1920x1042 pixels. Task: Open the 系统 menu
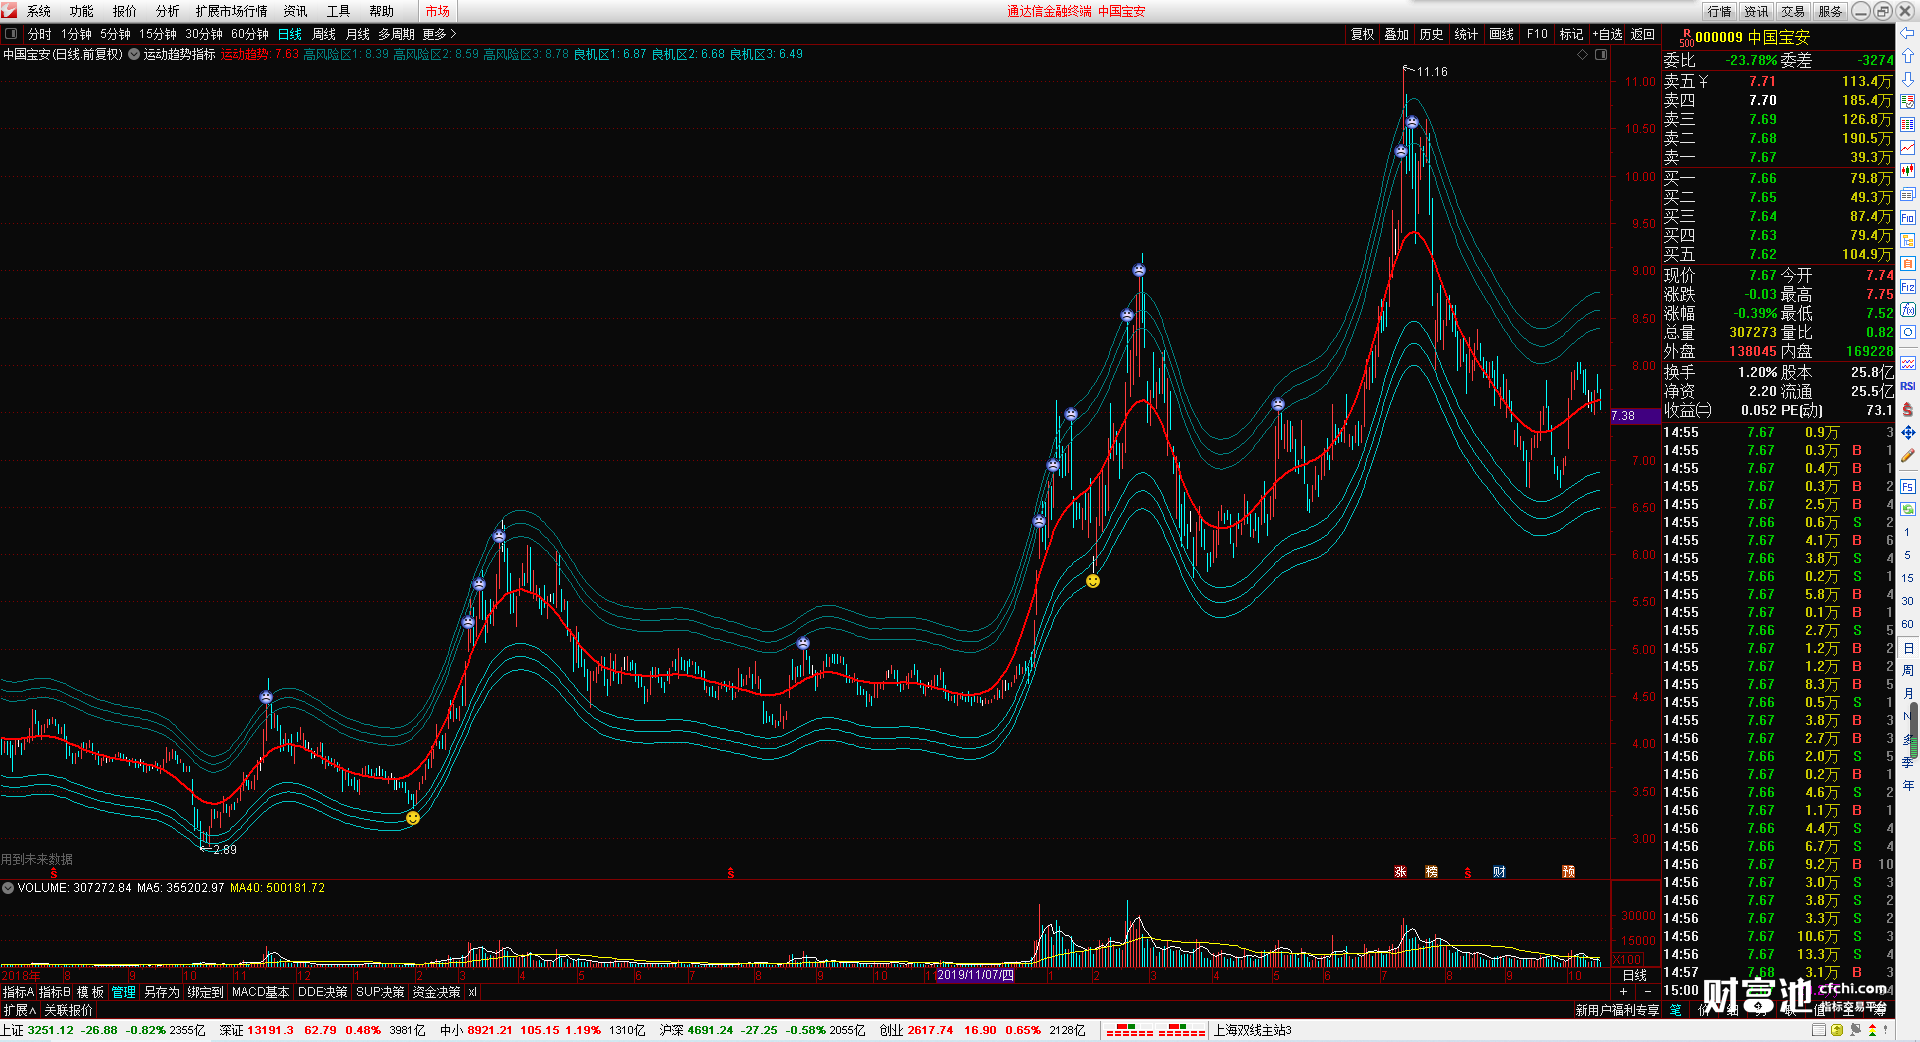click(39, 11)
